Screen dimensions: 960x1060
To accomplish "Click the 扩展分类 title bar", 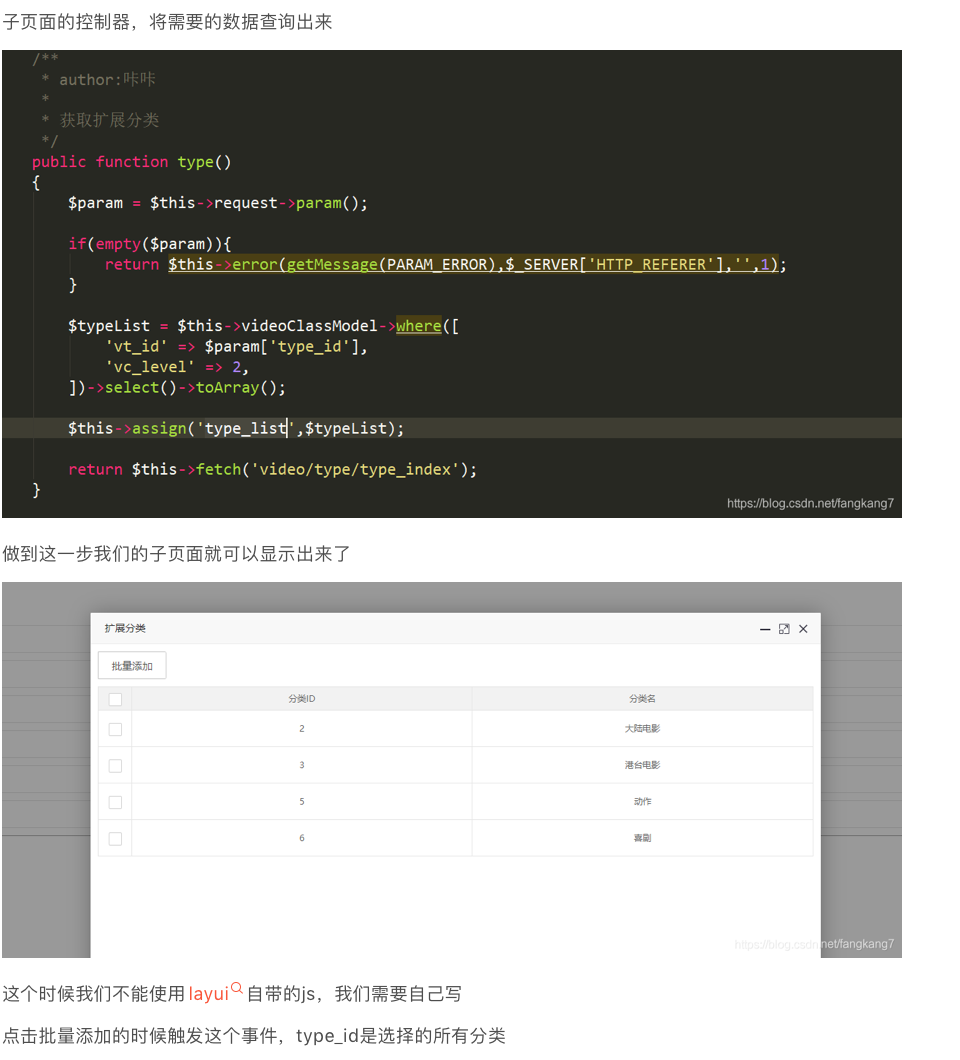I will pyautogui.click(x=130, y=629).
